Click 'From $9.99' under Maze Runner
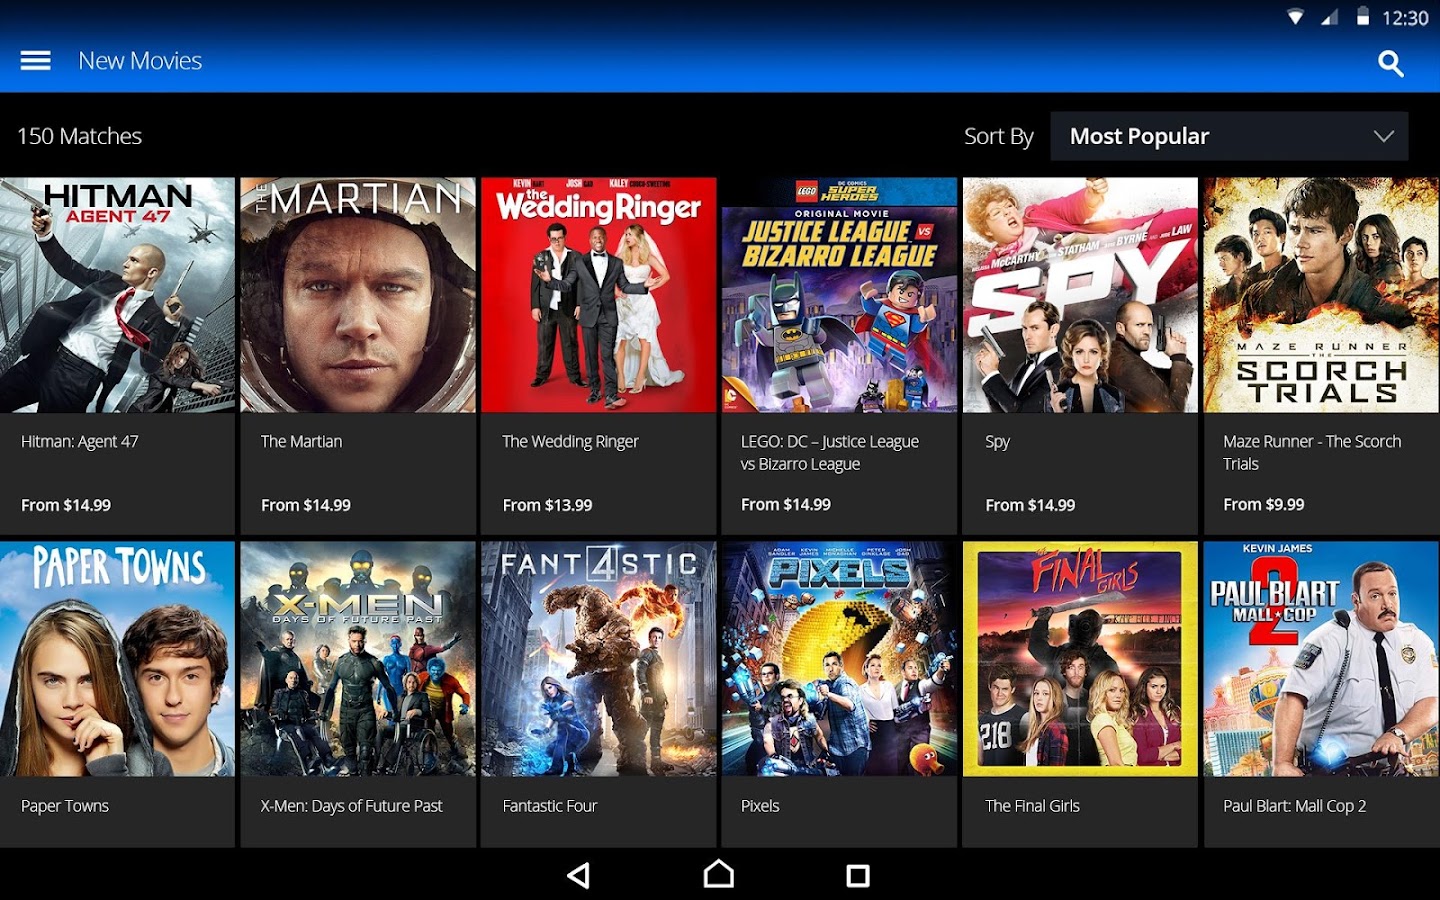This screenshot has height=900, width=1440. pyautogui.click(x=1264, y=505)
